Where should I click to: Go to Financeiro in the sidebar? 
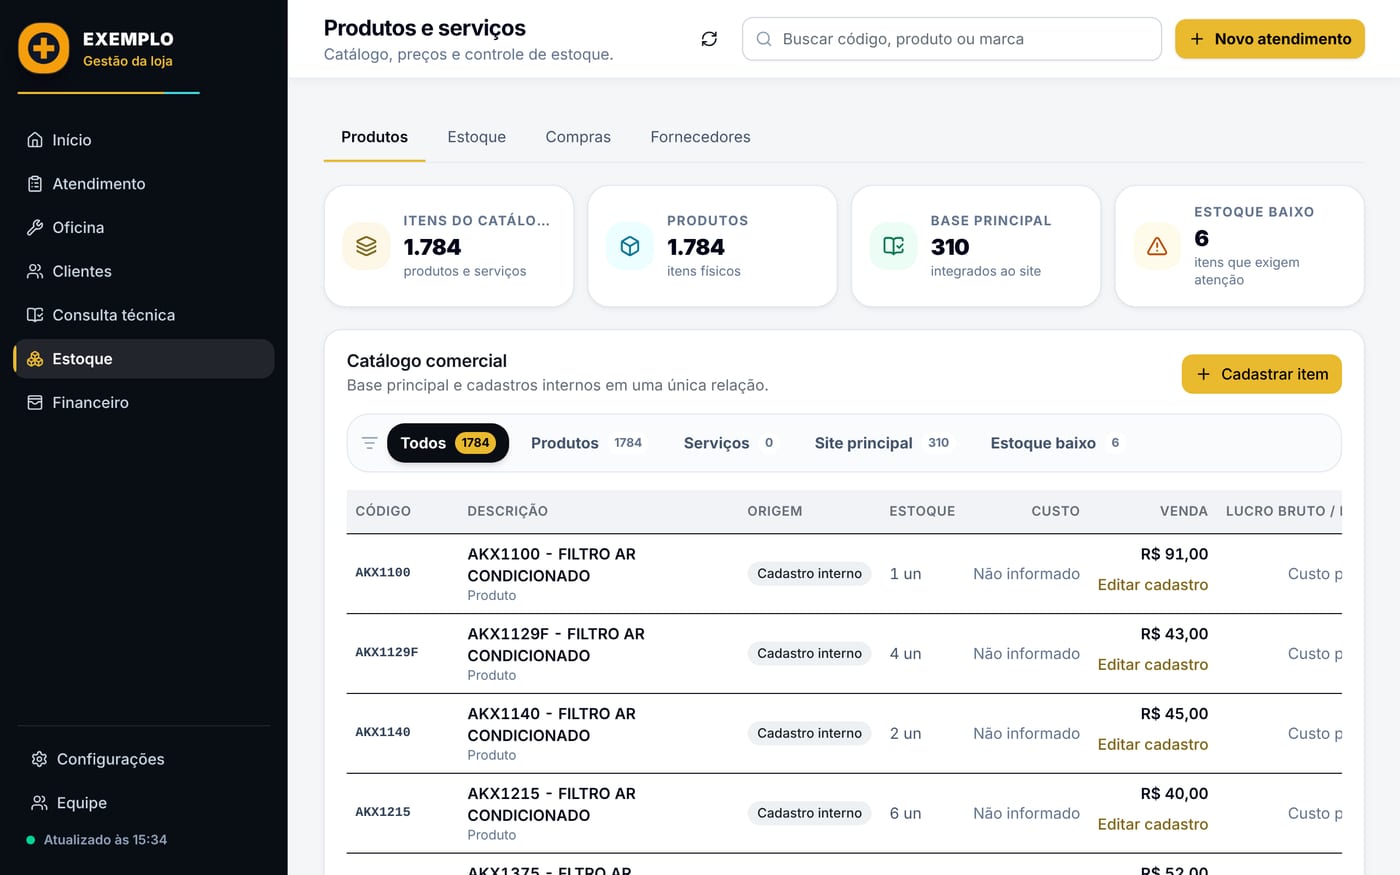point(144,402)
